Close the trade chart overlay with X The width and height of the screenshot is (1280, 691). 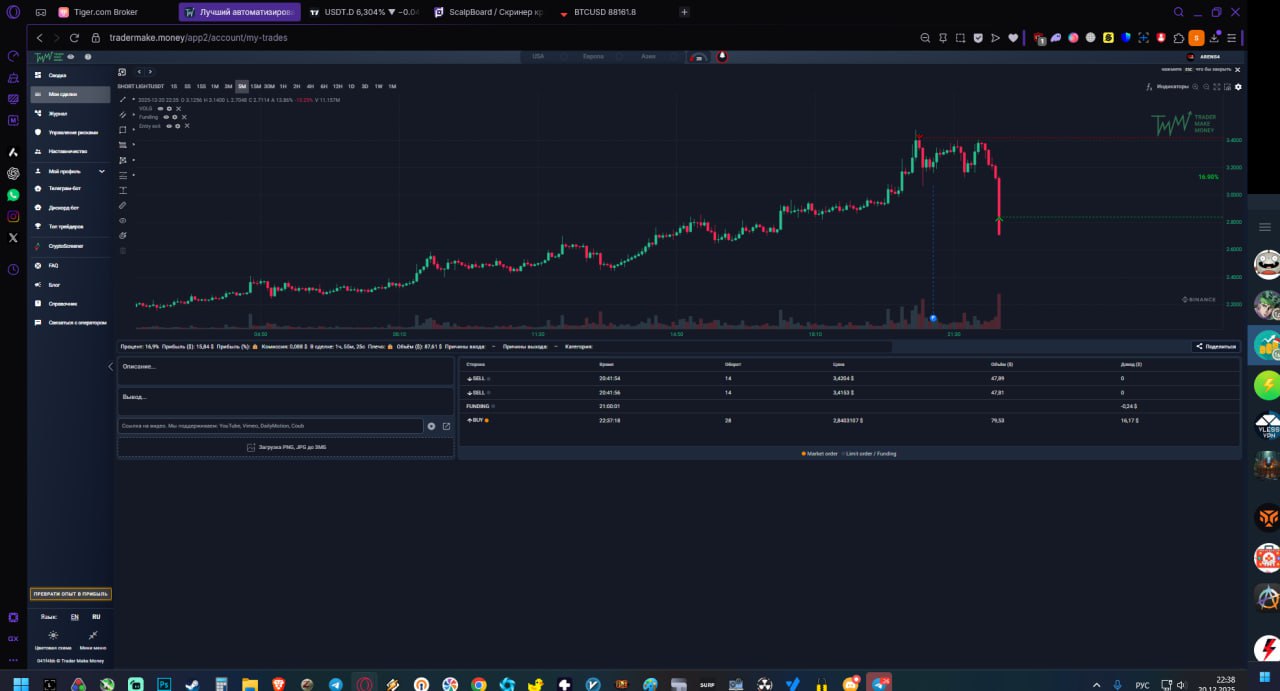coord(1238,70)
